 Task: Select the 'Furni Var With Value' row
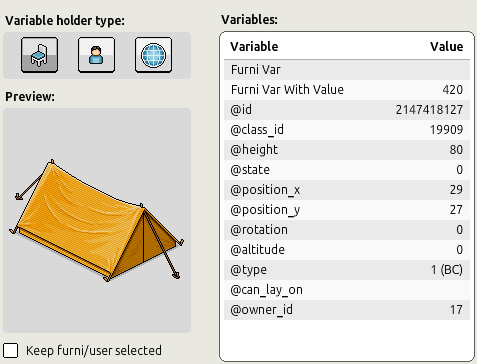pos(347,90)
